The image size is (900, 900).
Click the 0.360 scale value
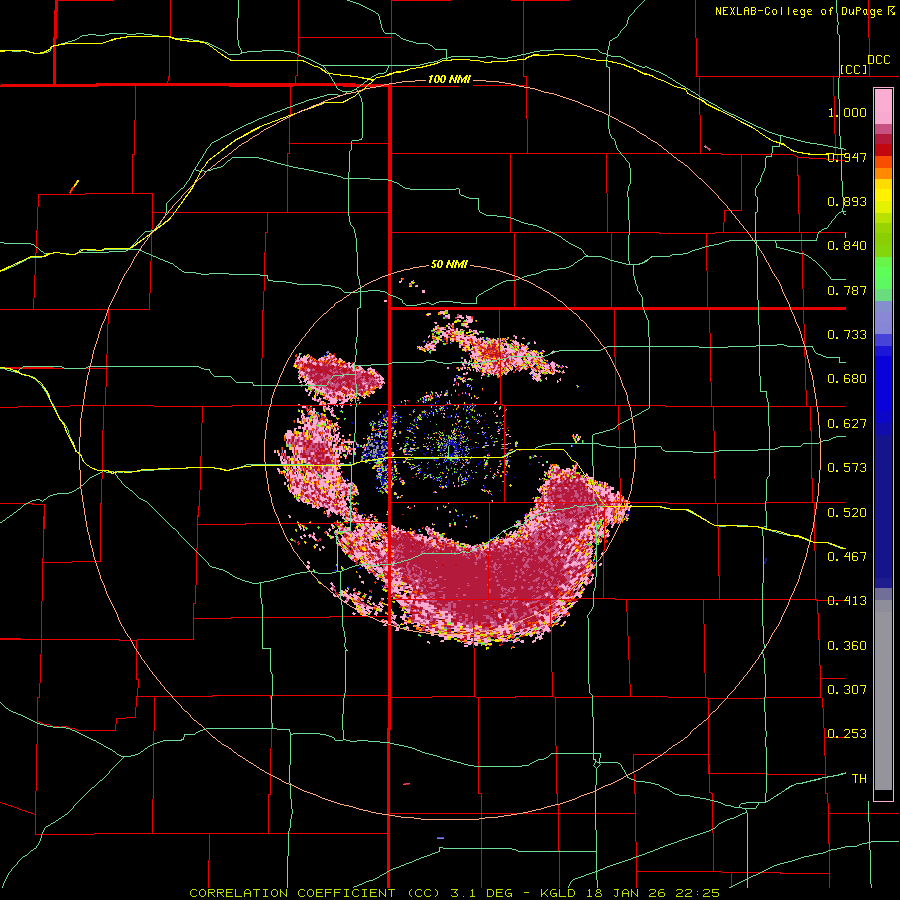[x=847, y=646]
